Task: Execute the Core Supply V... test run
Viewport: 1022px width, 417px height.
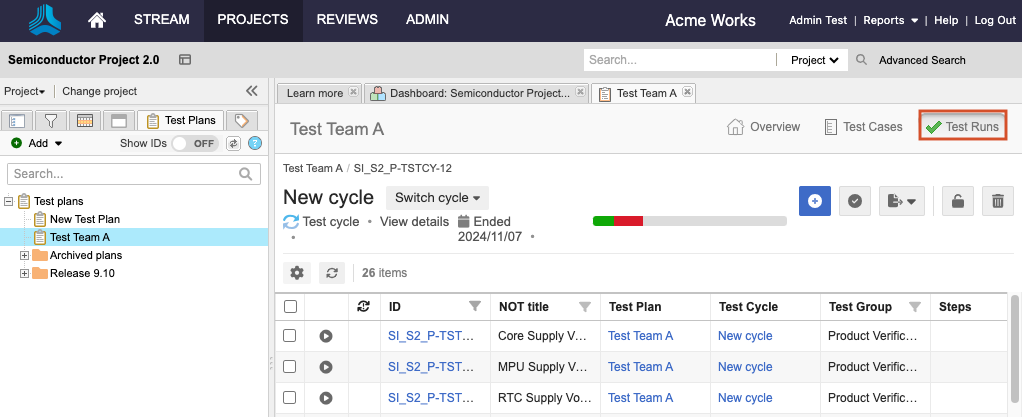Action: pyautogui.click(x=326, y=336)
